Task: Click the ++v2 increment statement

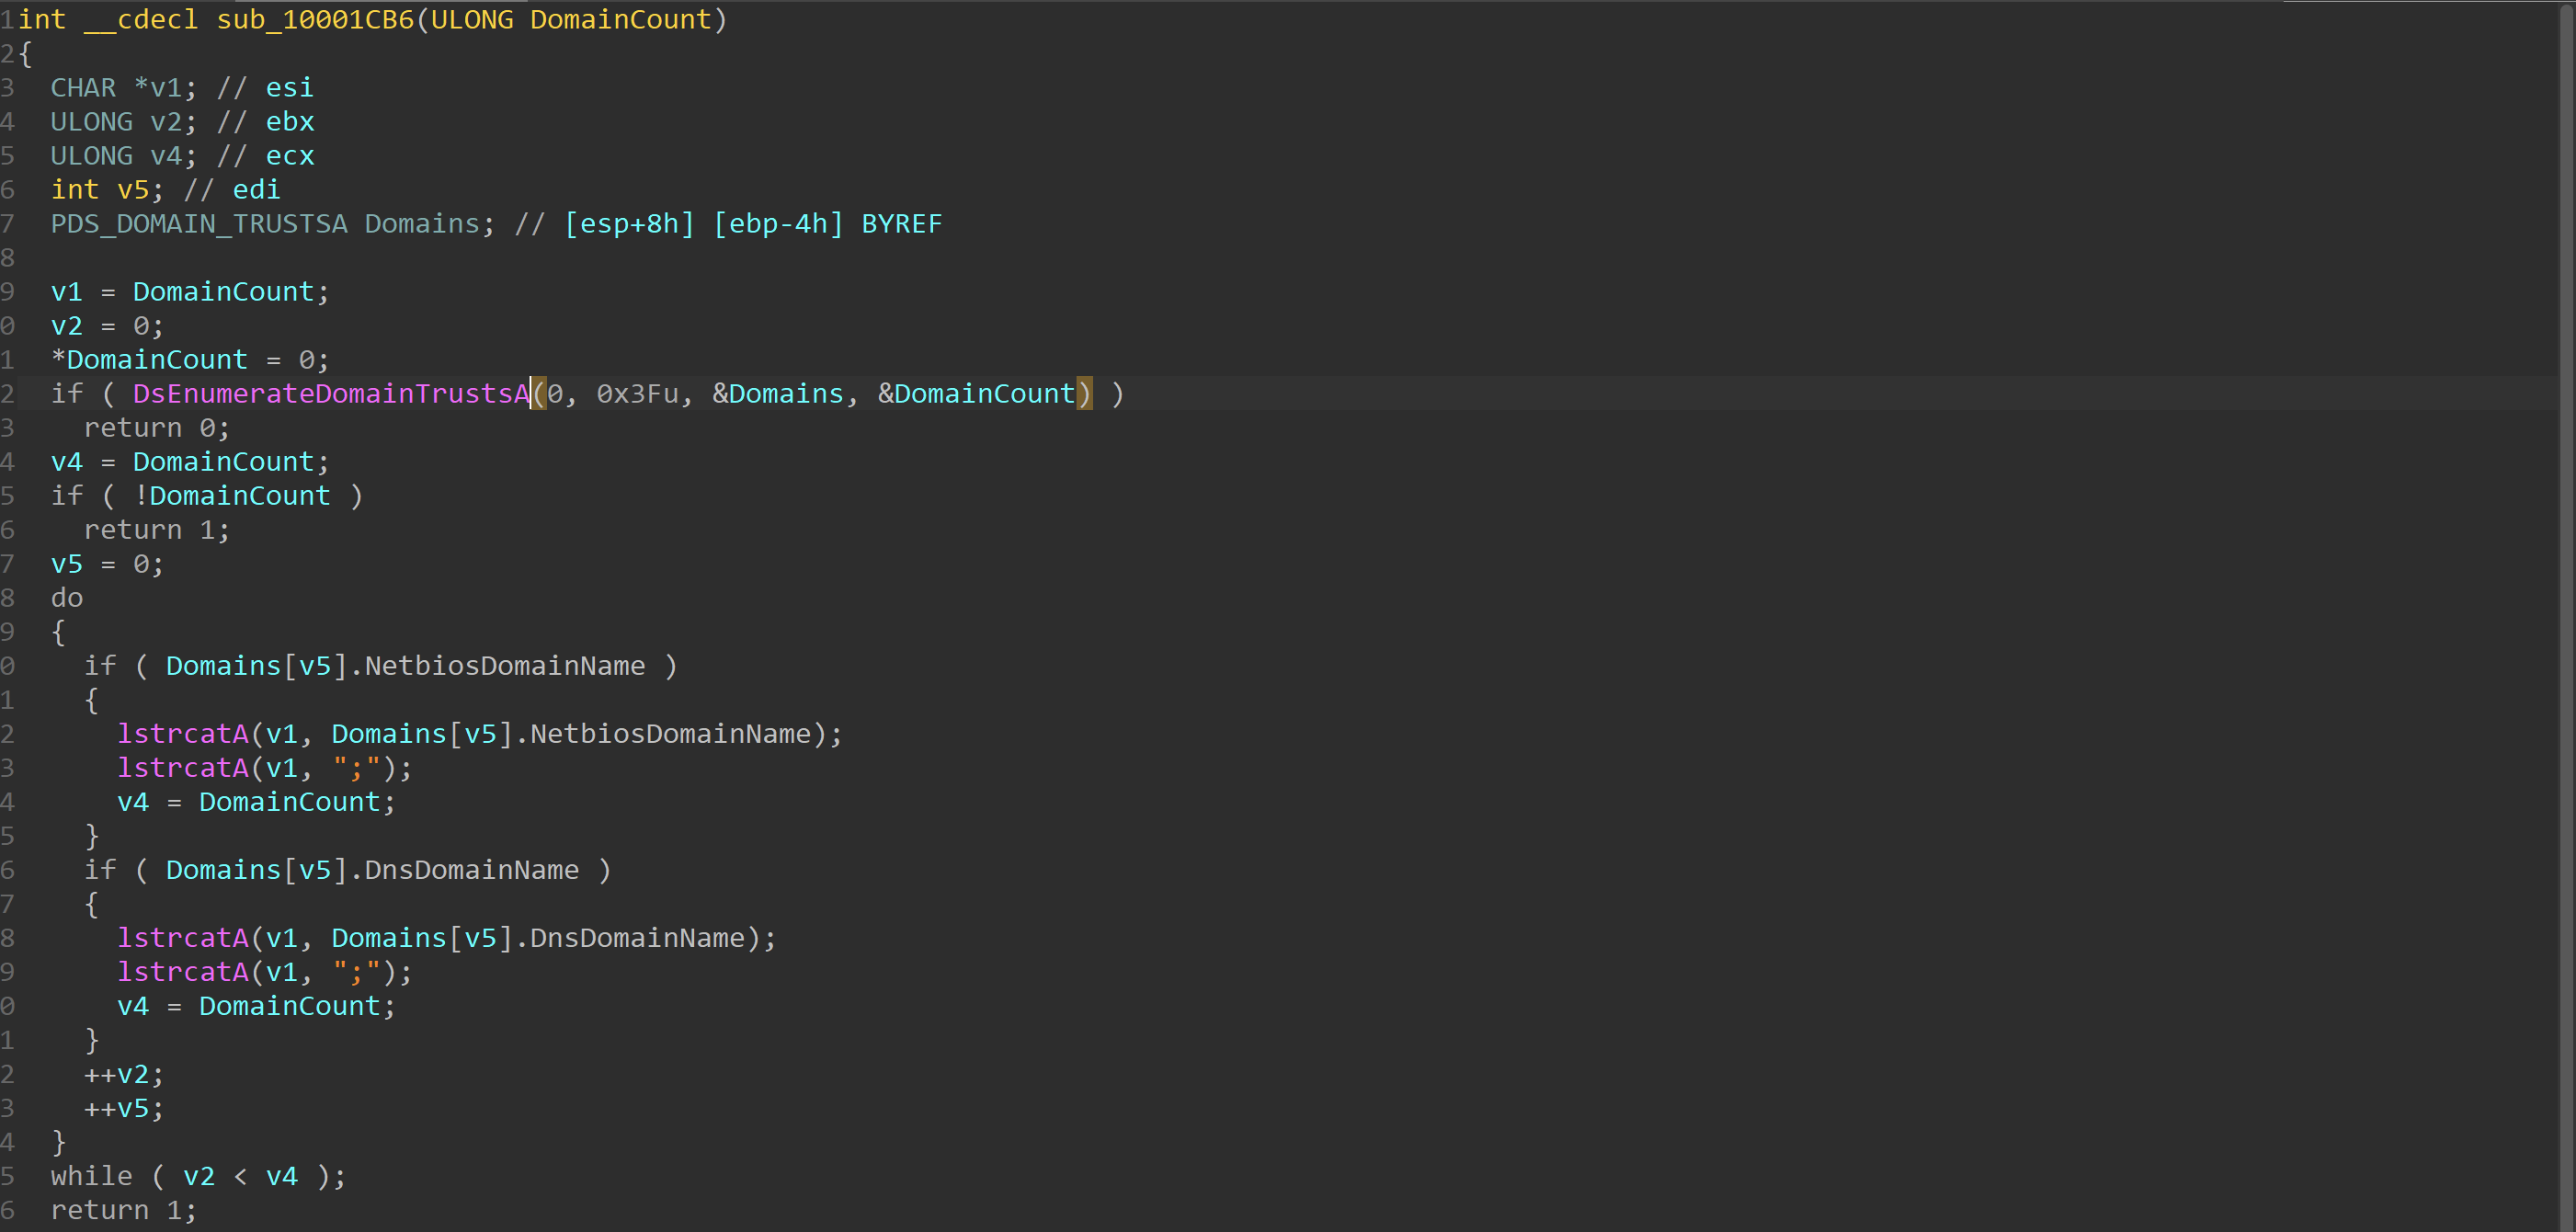Action: (124, 1074)
